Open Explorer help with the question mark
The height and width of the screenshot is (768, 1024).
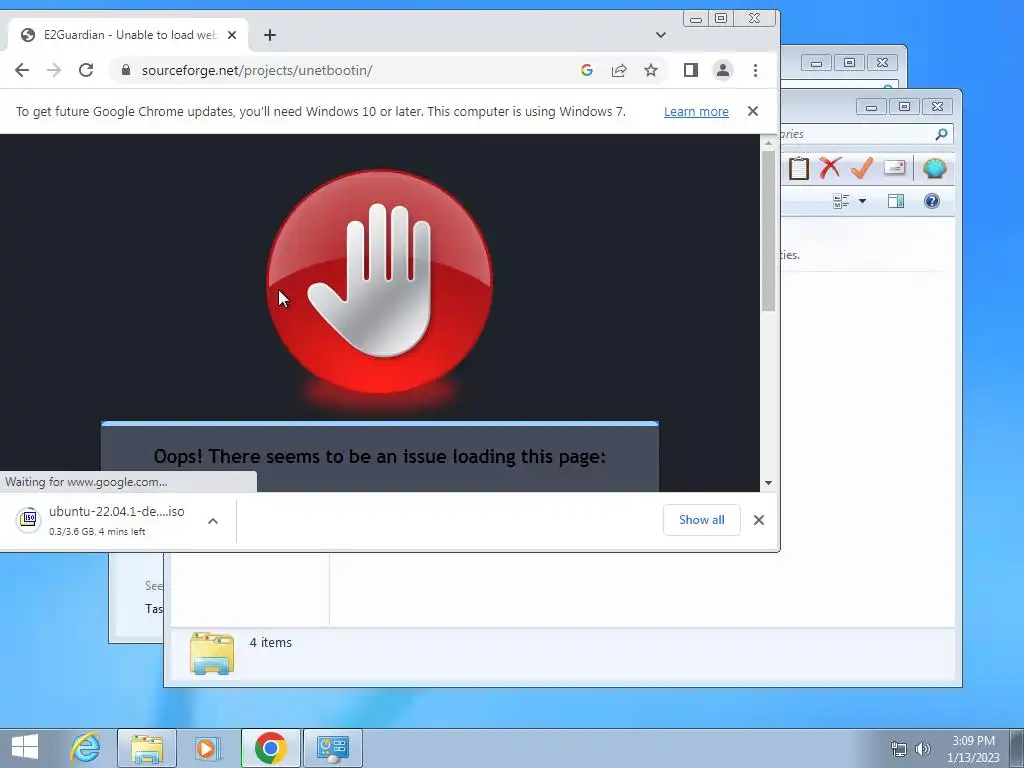[x=932, y=201]
